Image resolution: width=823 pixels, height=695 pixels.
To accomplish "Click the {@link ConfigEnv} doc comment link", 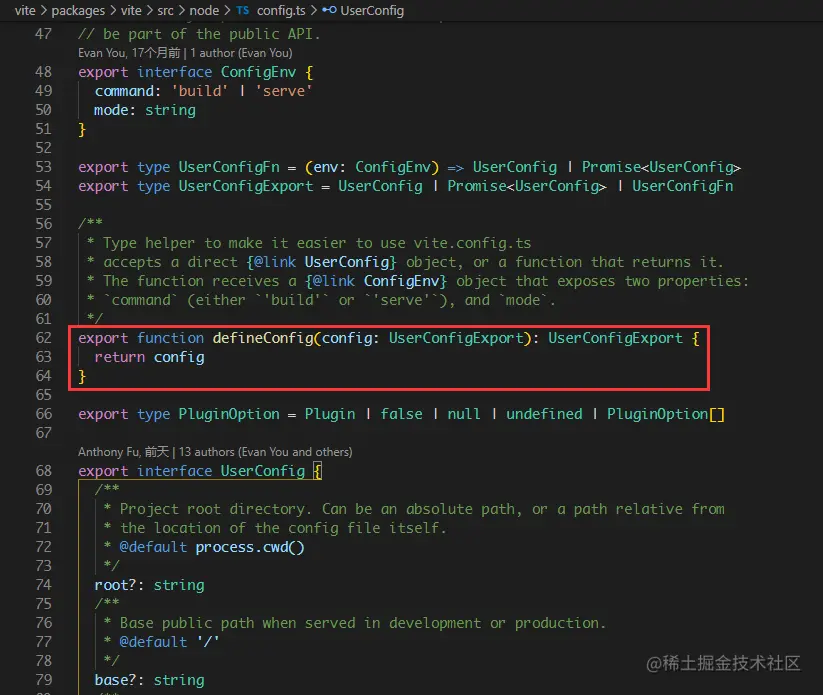I will [x=404, y=280].
